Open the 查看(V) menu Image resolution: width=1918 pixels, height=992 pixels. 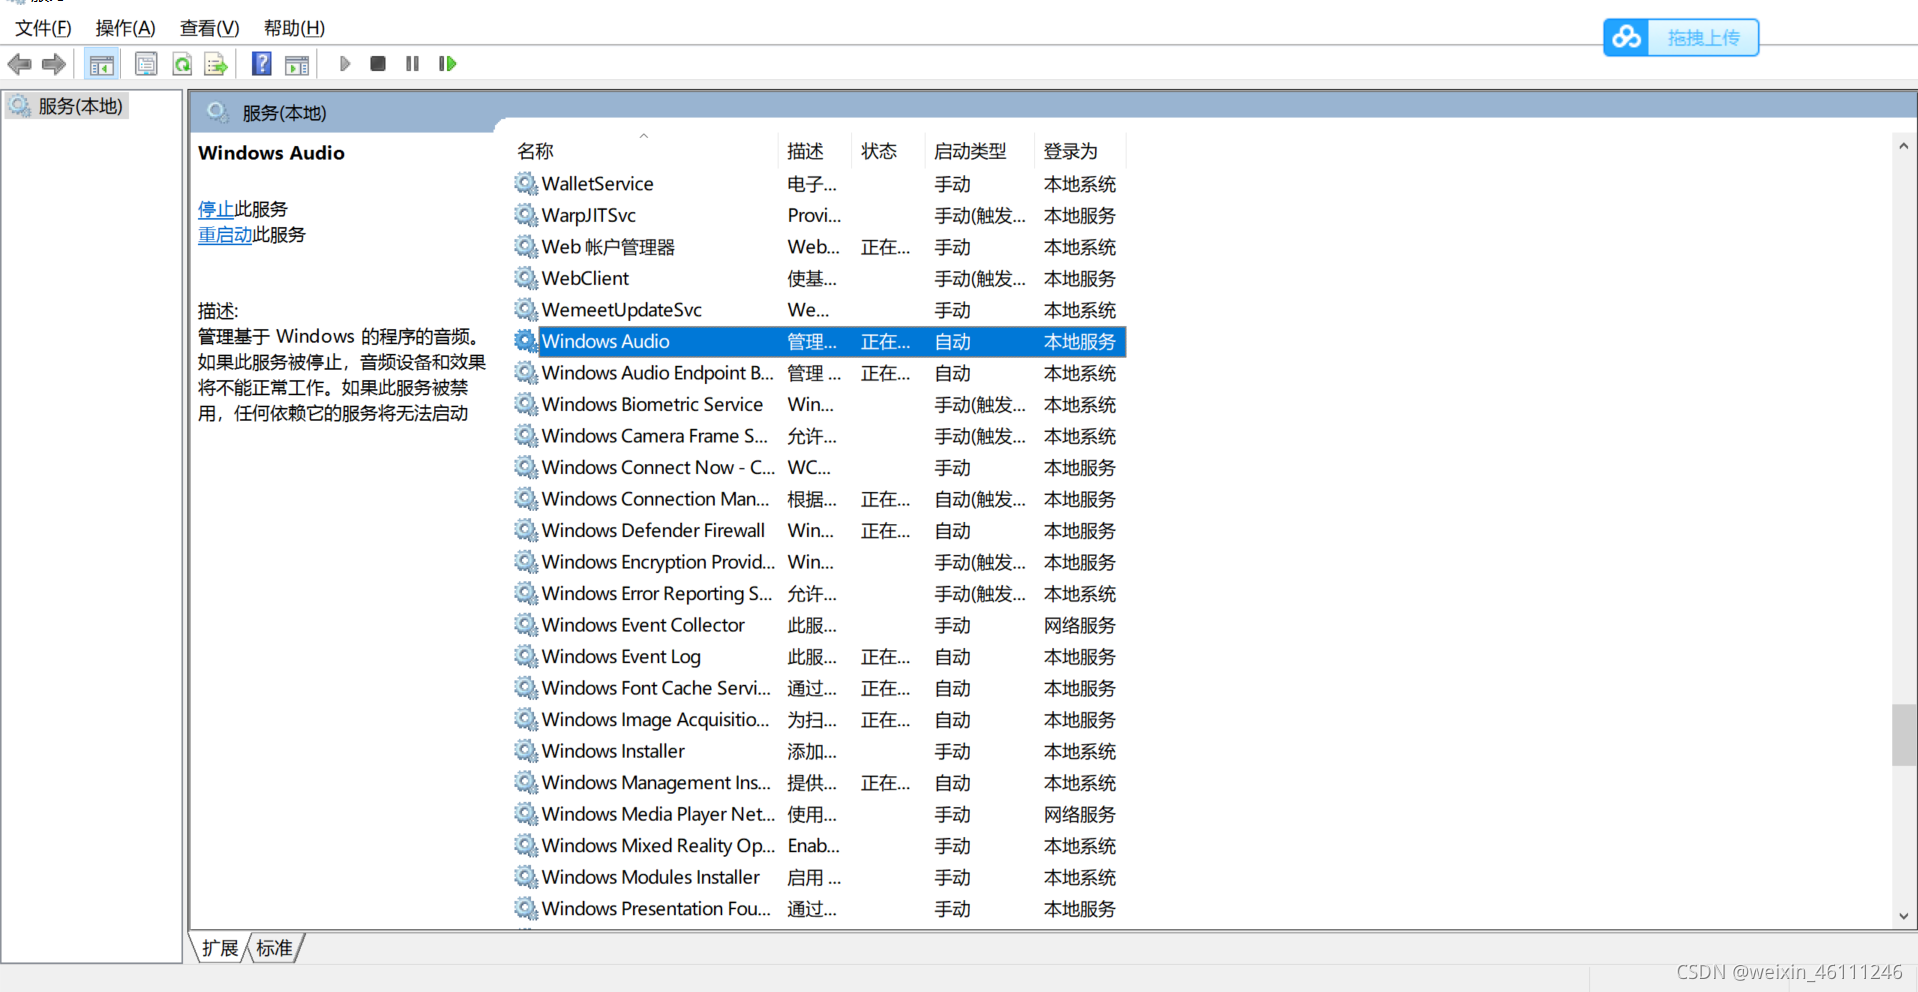tap(209, 28)
